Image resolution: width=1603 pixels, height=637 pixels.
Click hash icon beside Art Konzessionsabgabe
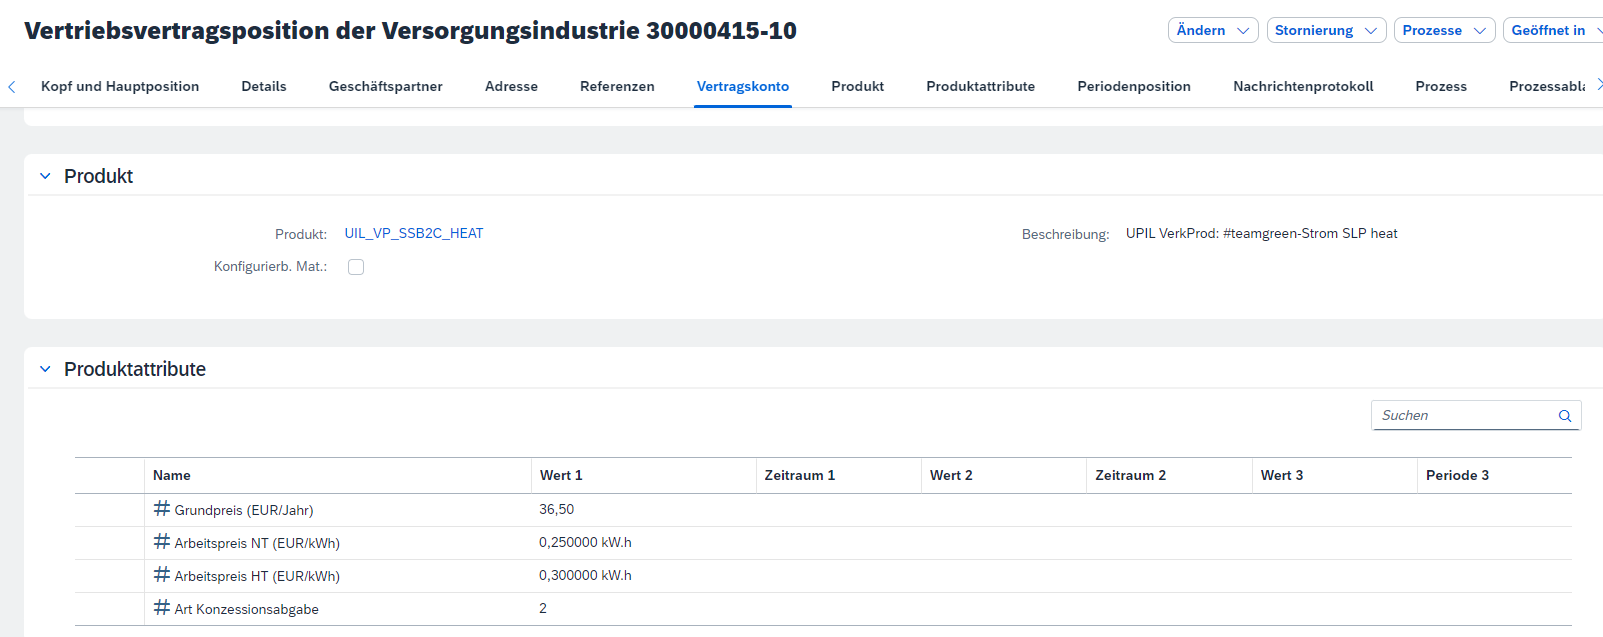(x=161, y=608)
